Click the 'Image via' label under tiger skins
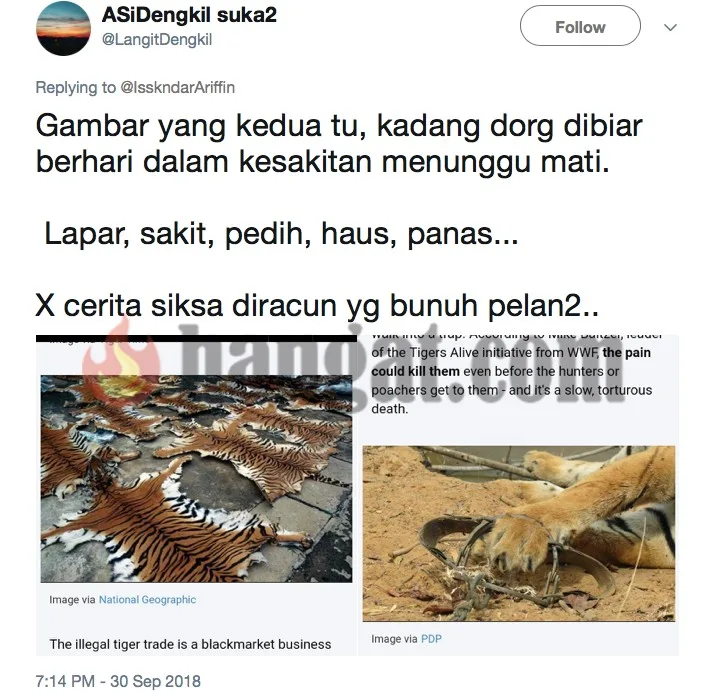Viewport: 719px width, 697px height. [72, 599]
